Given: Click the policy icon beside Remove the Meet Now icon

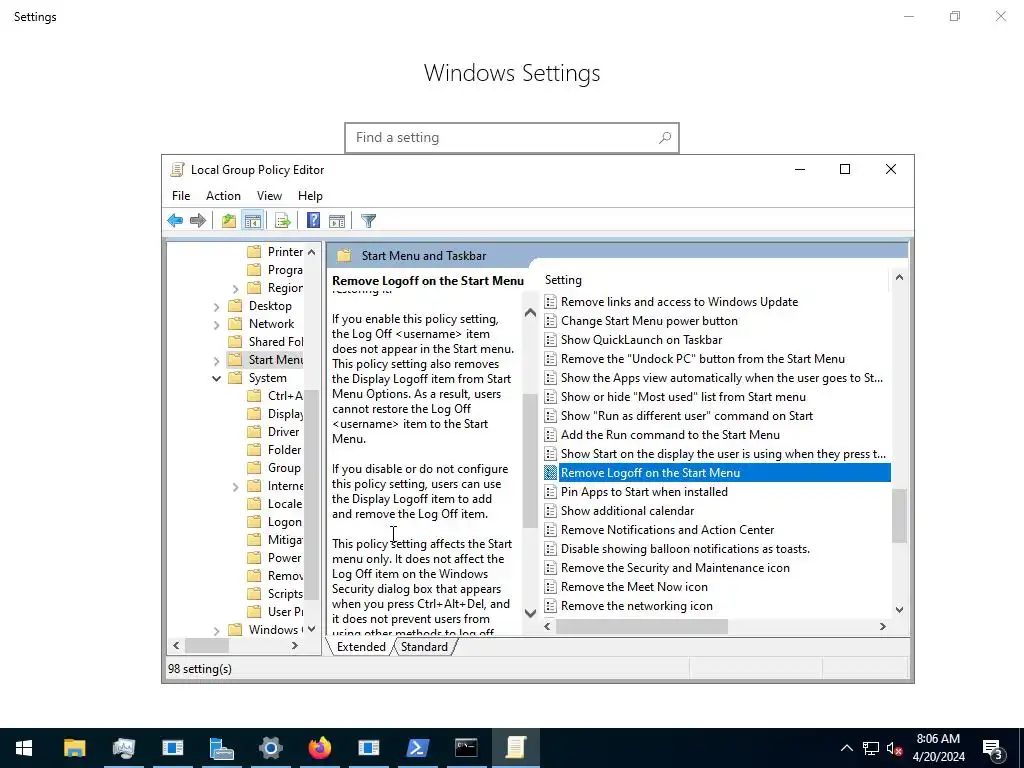Looking at the screenshot, I should [551, 586].
